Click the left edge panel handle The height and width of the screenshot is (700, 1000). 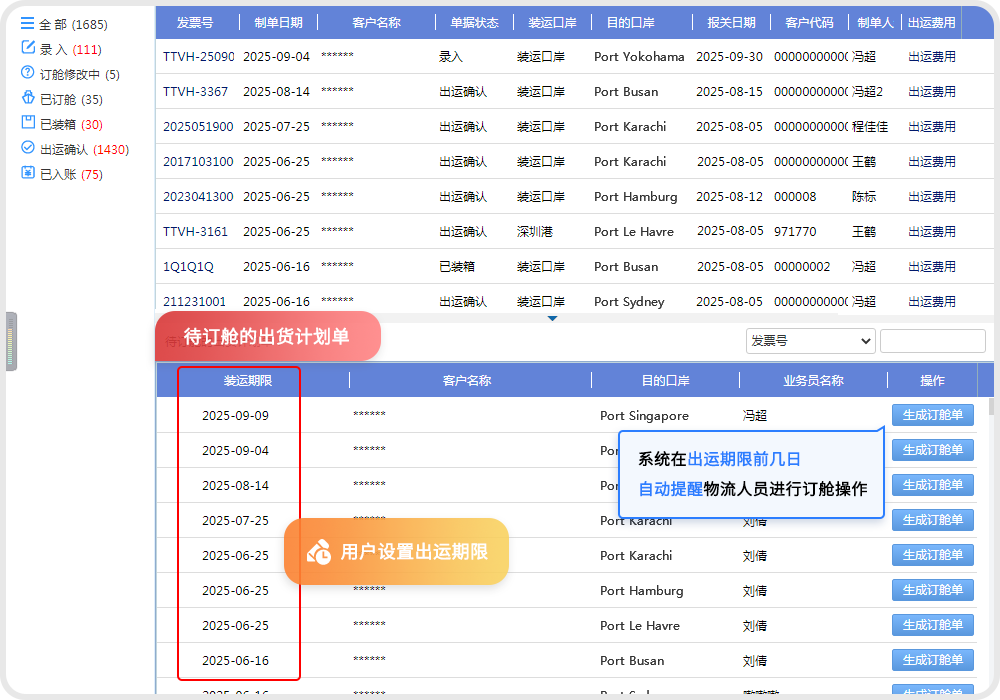11,341
